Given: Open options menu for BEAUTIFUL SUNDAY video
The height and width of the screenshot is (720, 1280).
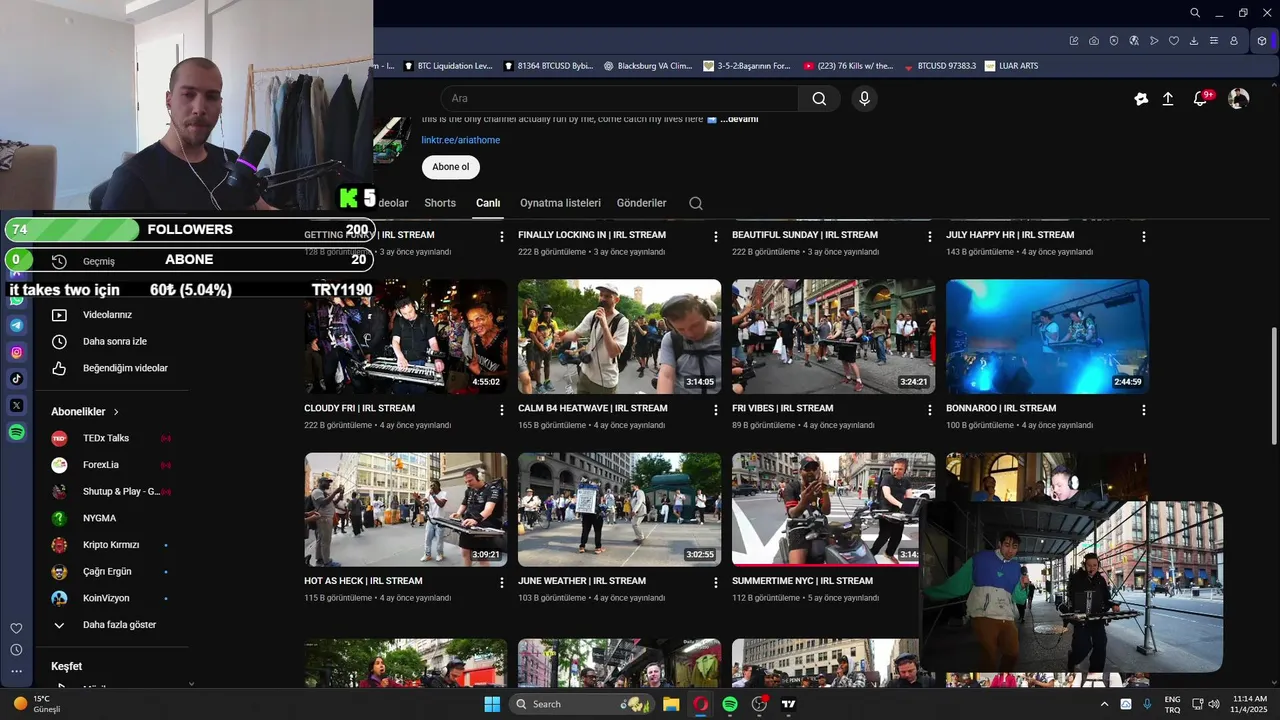Looking at the screenshot, I should 930,237.
